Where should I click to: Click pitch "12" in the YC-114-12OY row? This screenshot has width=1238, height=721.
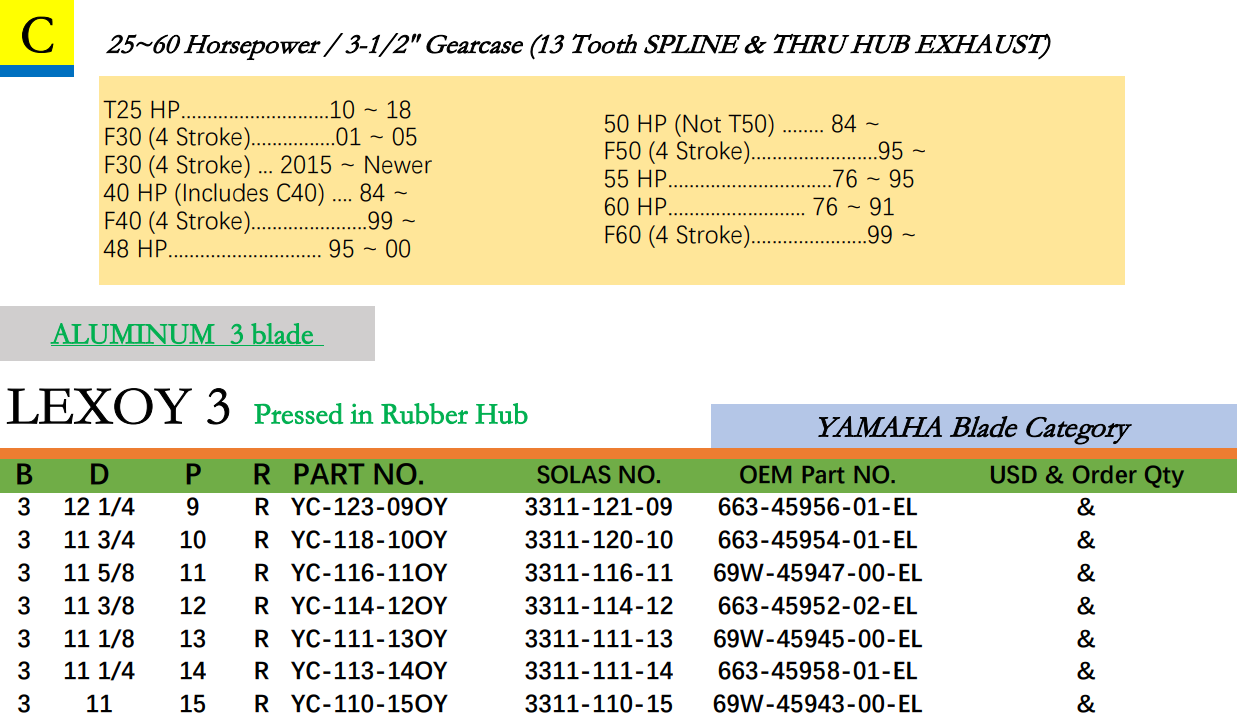click(193, 606)
